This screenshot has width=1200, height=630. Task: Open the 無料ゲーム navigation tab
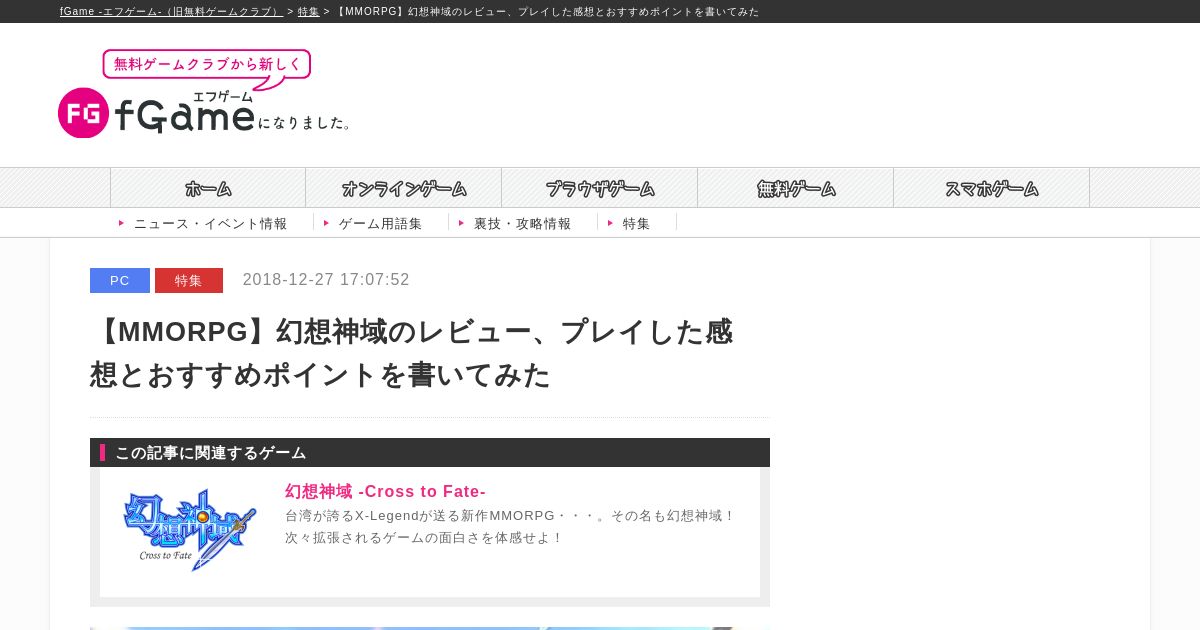point(796,188)
